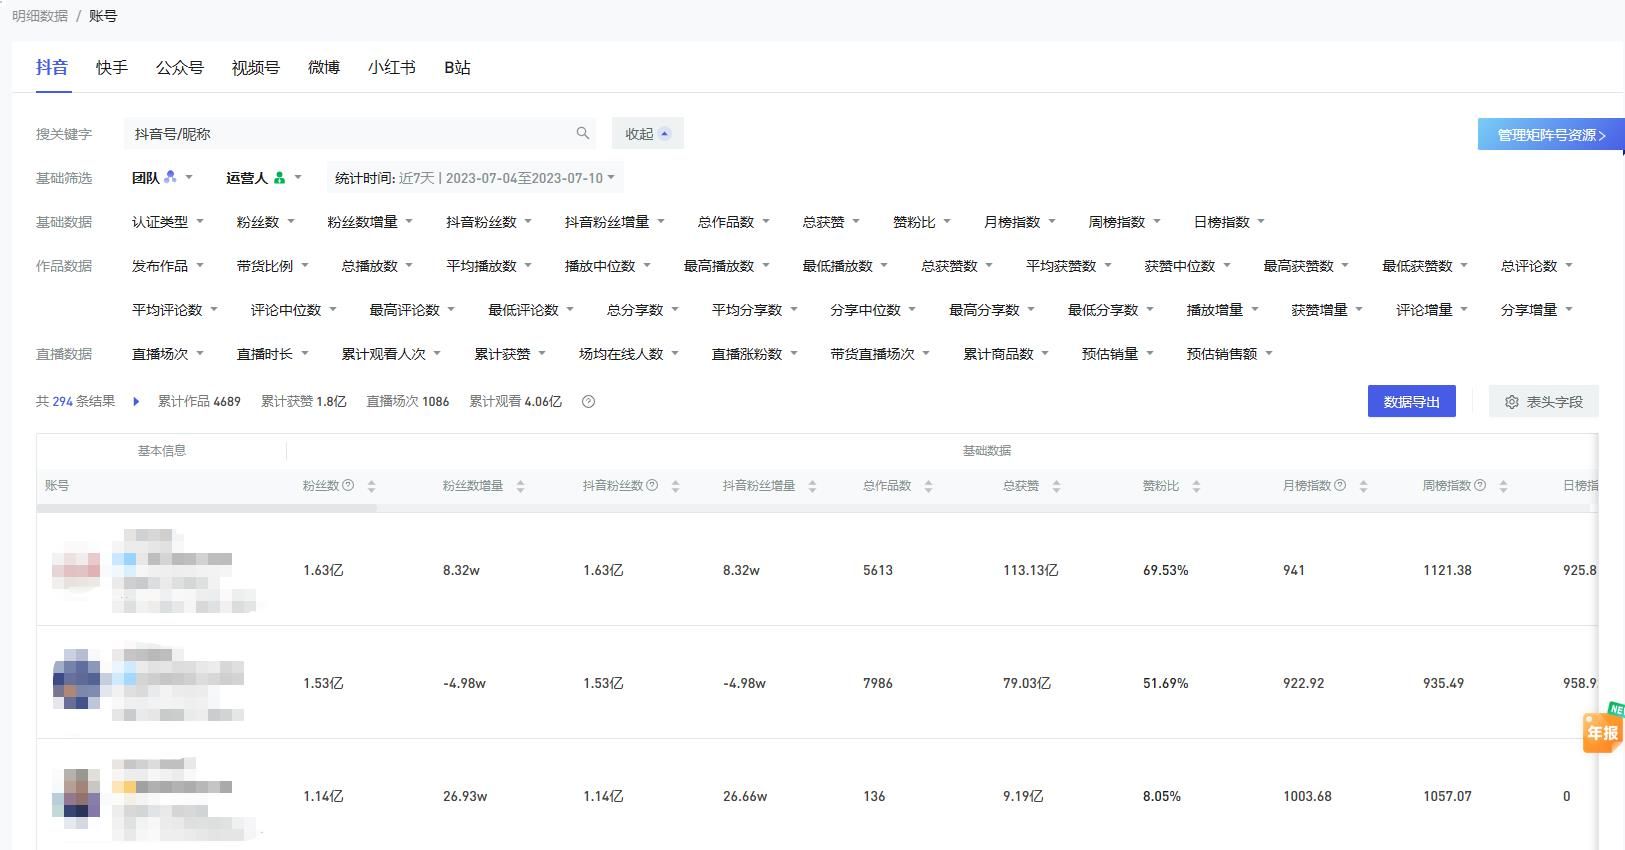Open the 预估销售额 filter dropdown
1625x850 pixels.
(1229, 354)
